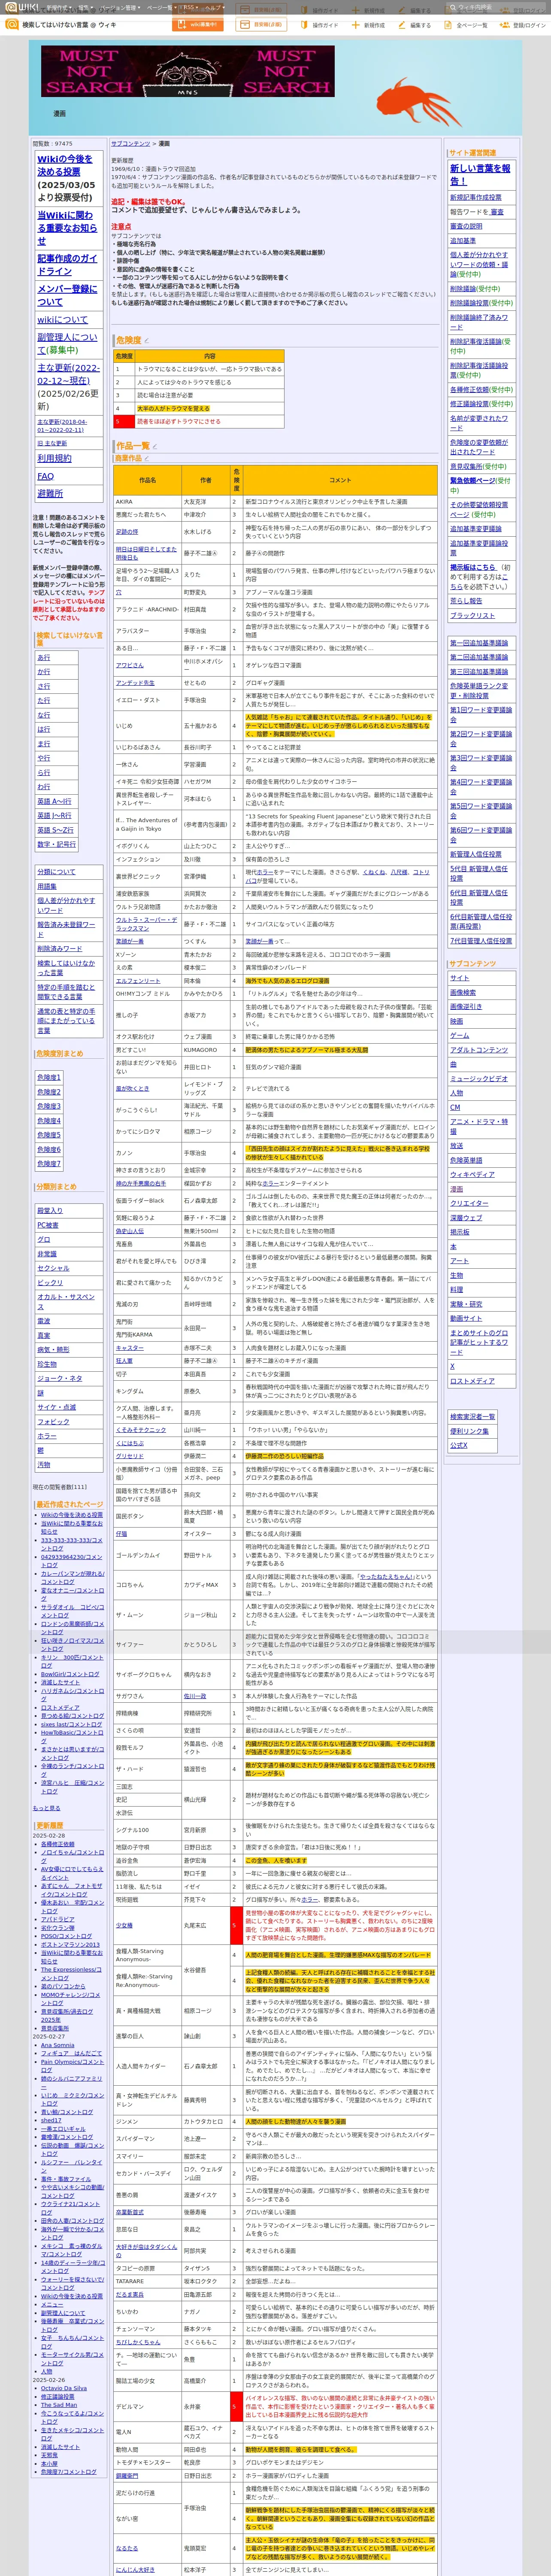Viewport: 551px width, 2576px height.
Task: Click the コメント column header
Action: [x=339, y=480]
